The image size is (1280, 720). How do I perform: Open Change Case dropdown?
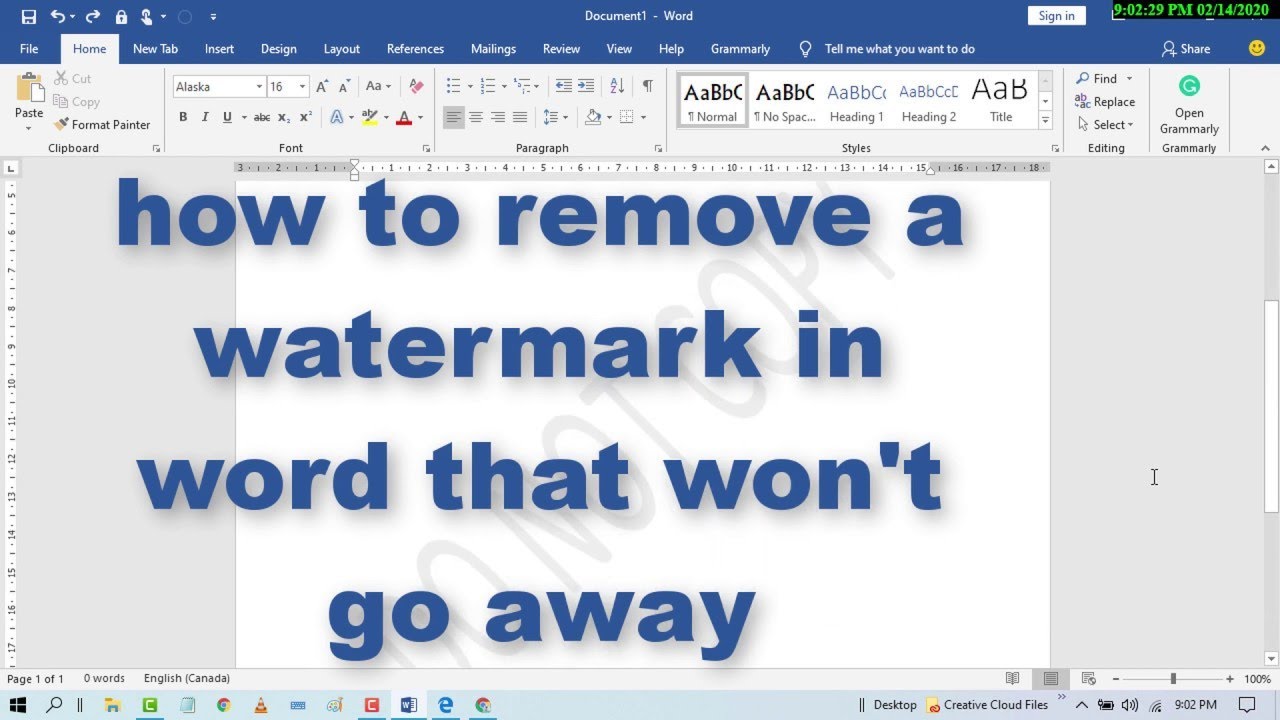379,87
